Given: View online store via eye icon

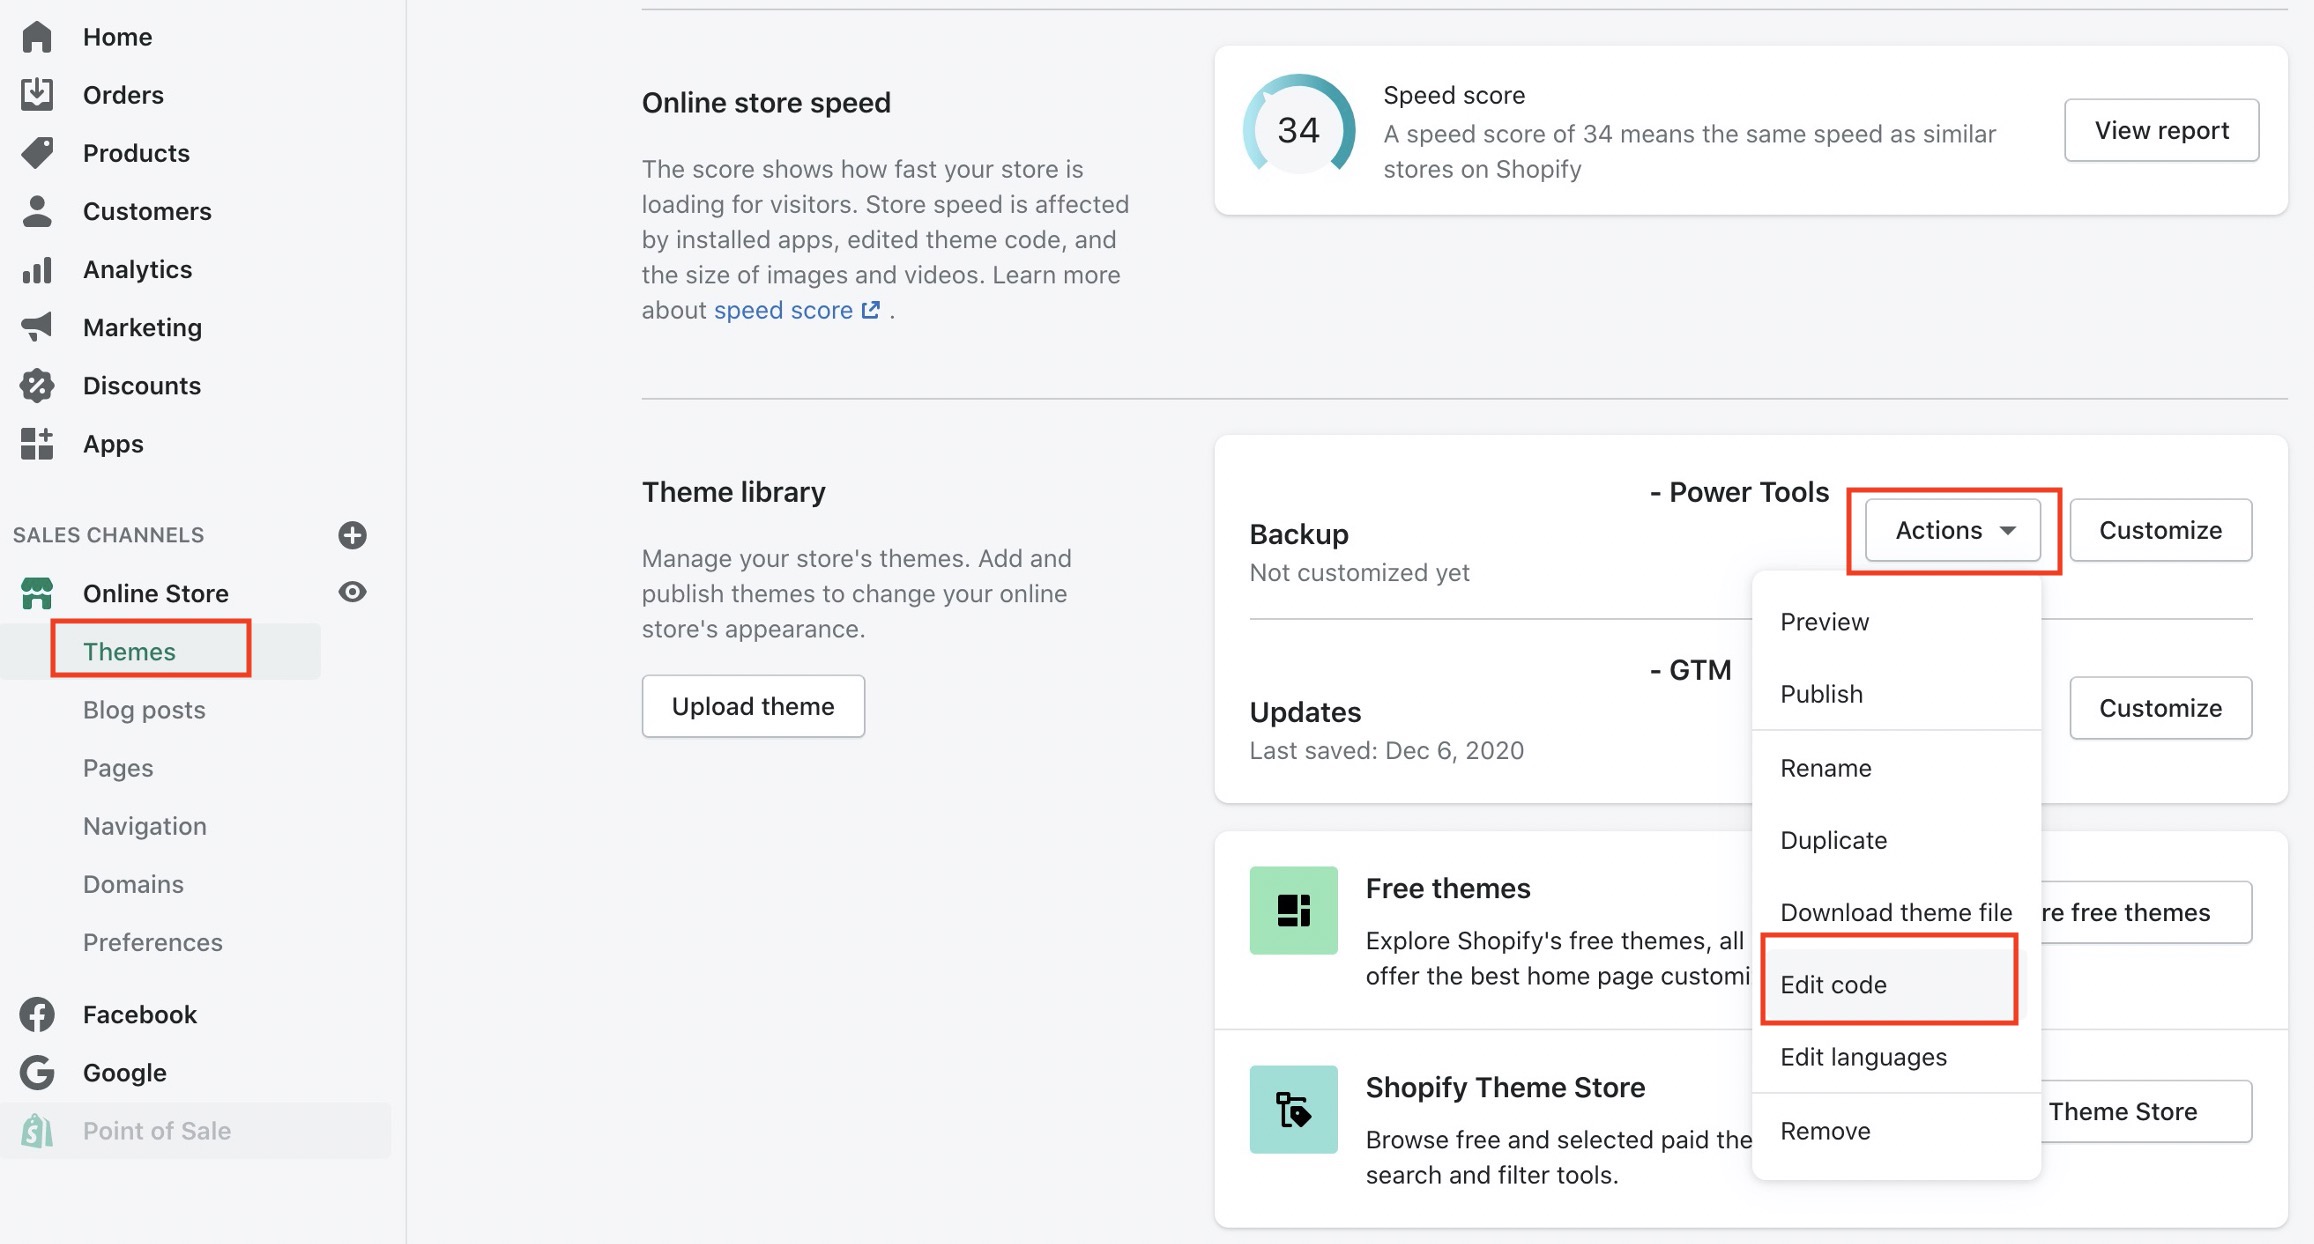Looking at the screenshot, I should 352,592.
